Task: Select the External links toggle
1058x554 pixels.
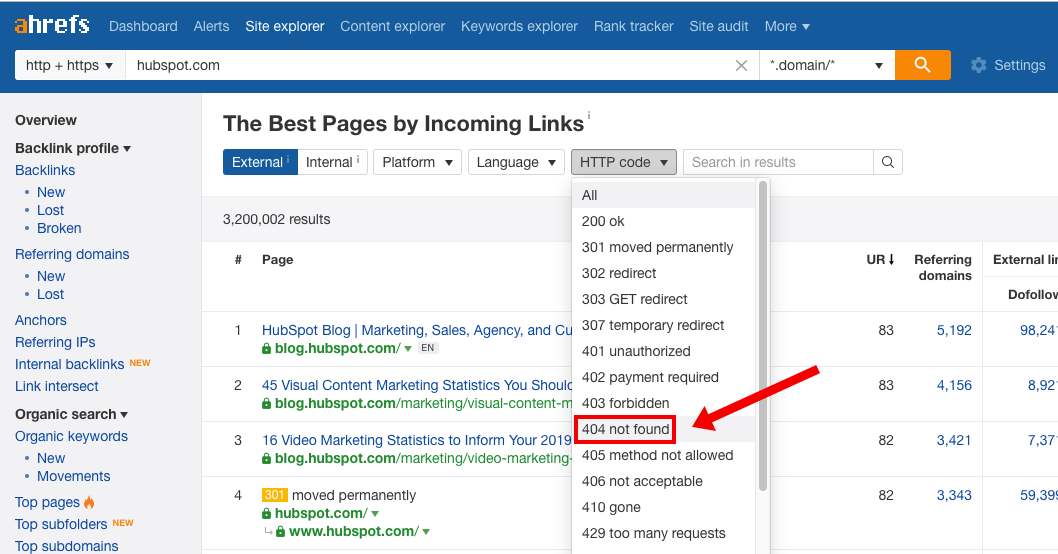Action: [260, 162]
